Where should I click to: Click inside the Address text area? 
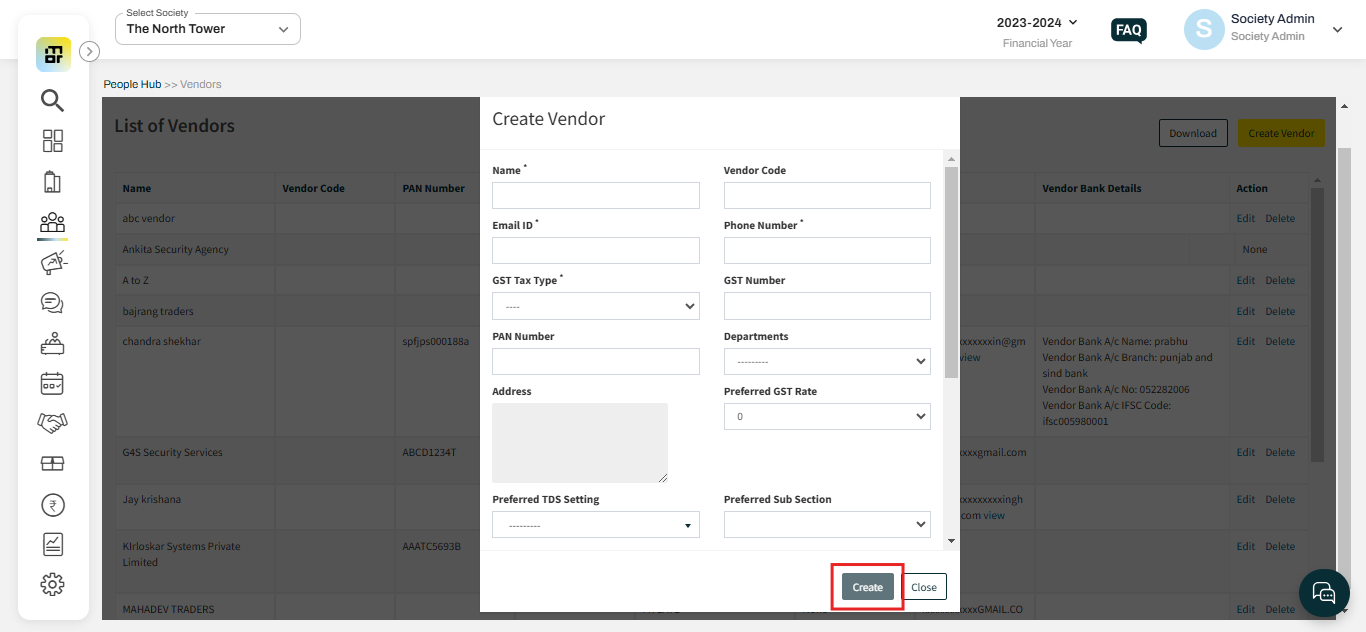pyautogui.click(x=579, y=442)
